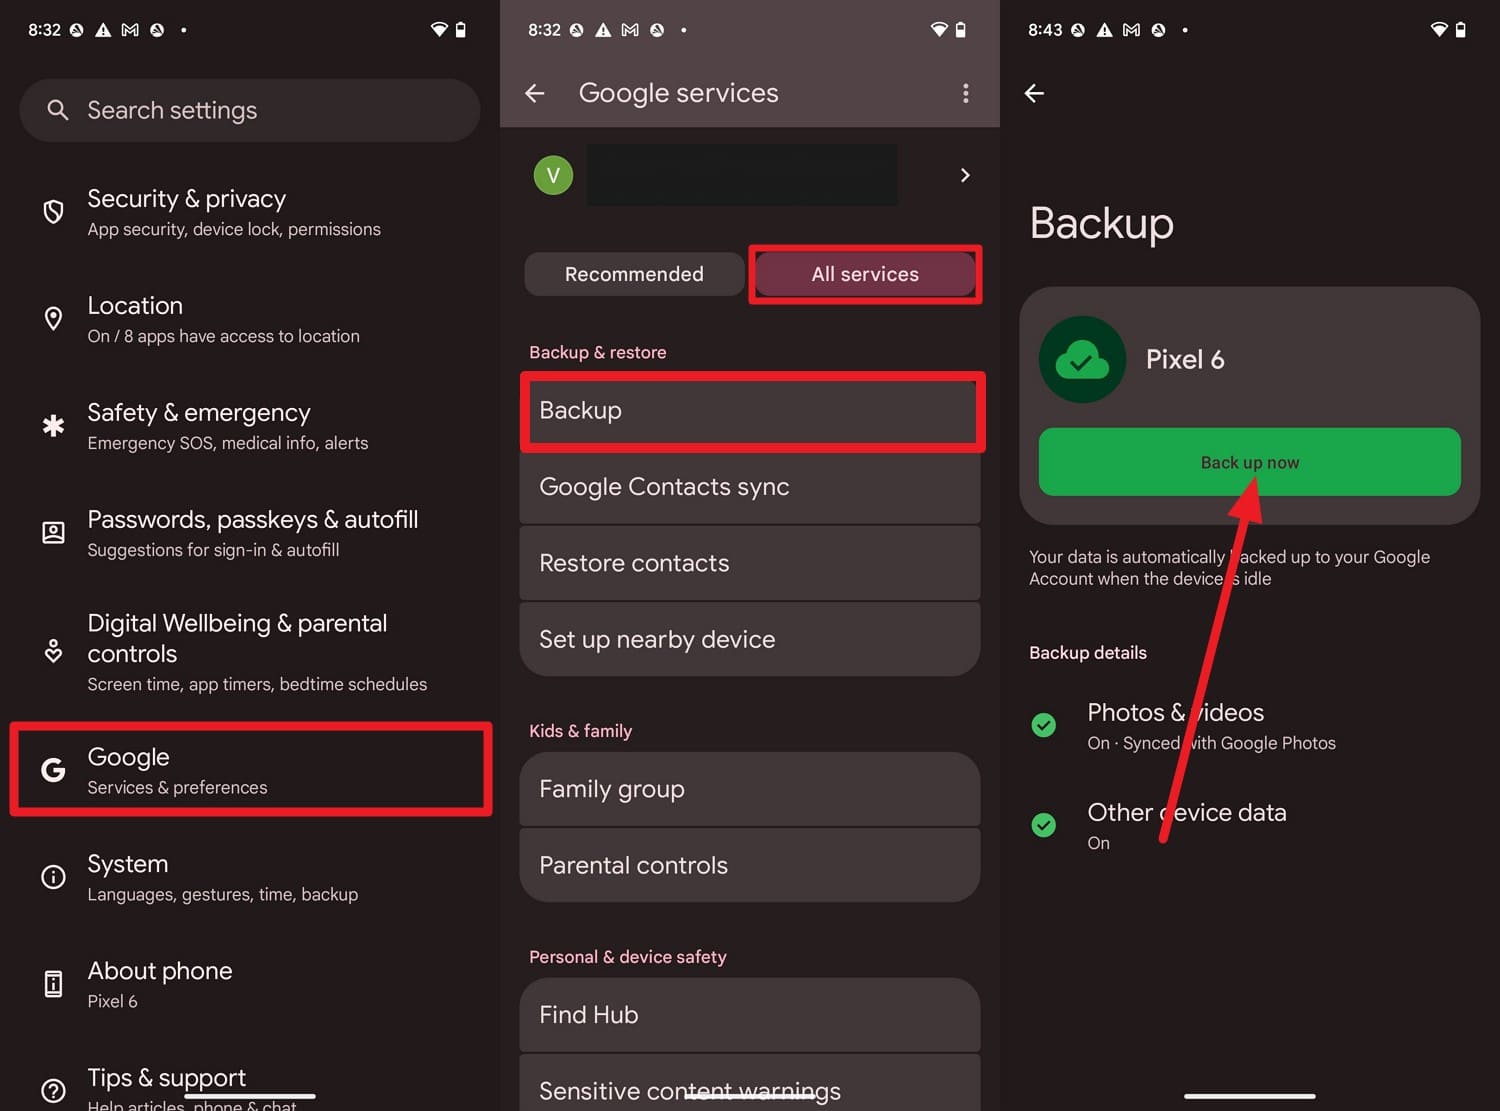Tap the shield icon beside Security & privacy

[54, 211]
